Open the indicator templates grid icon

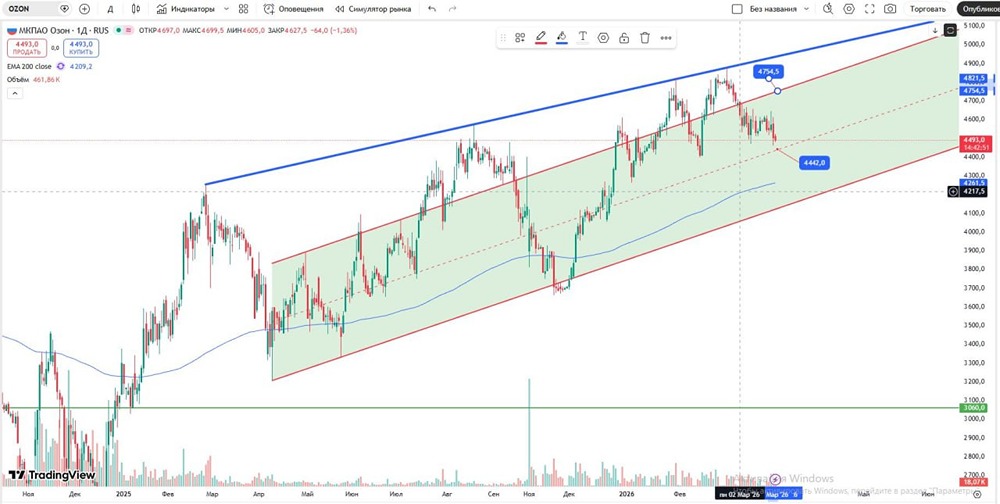[243, 9]
